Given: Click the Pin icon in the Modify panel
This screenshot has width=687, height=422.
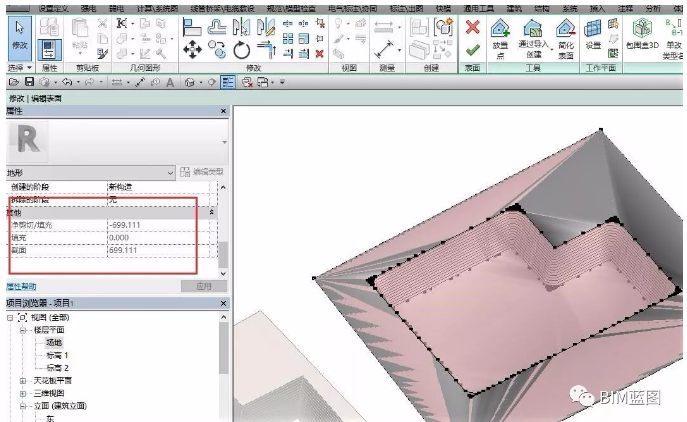Looking at the screenshot, I should click(320, 39).
